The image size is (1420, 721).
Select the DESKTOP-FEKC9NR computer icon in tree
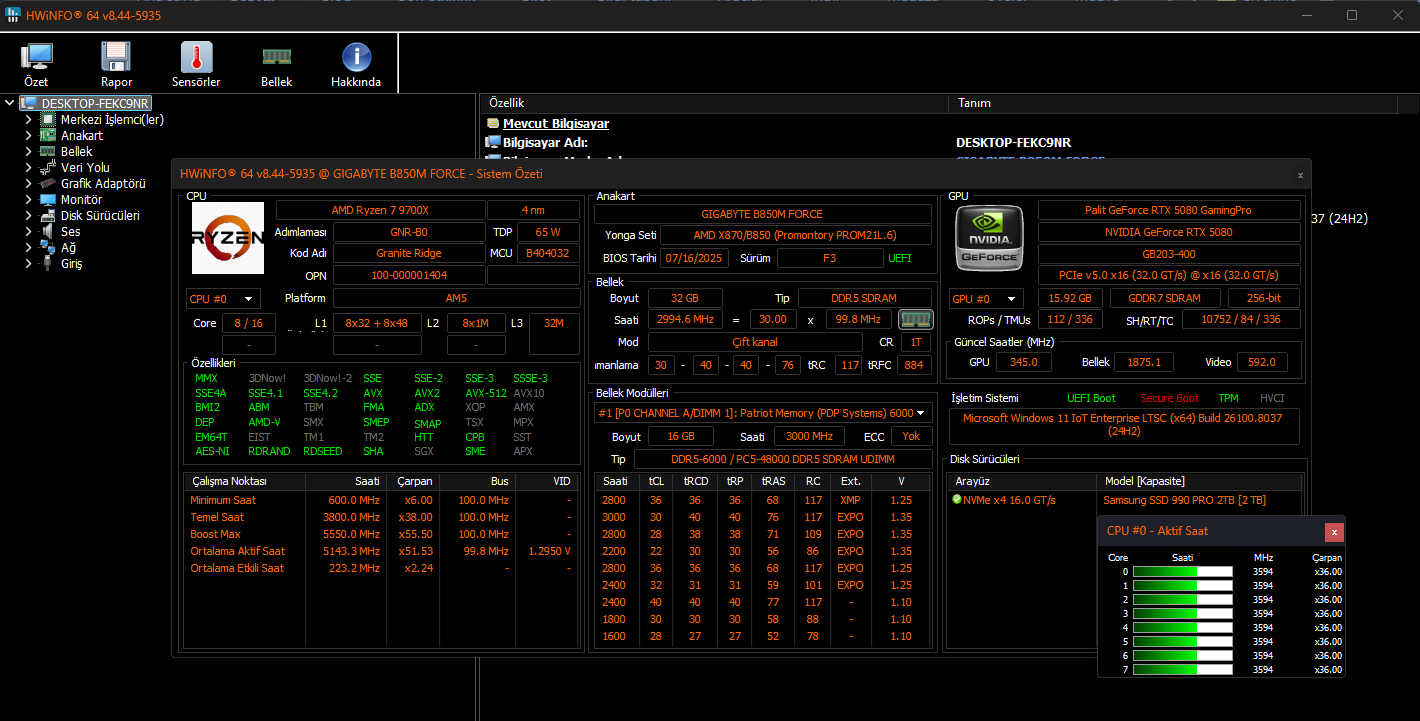pyautogui.click(x=28, y=103)
